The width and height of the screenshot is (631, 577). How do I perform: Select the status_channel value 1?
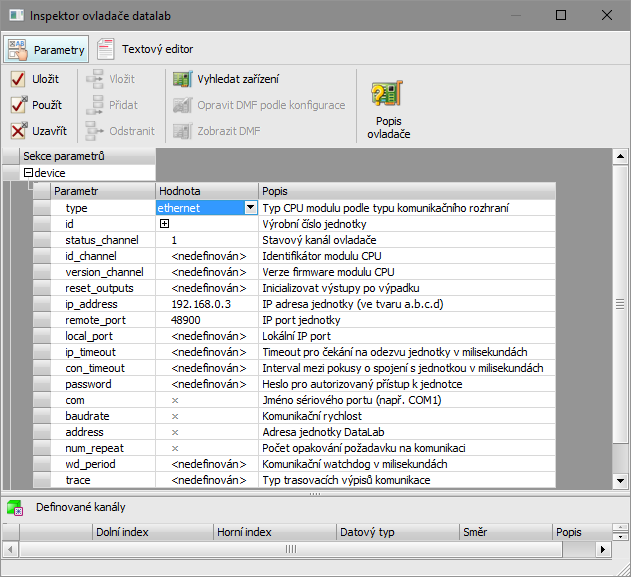207,240
